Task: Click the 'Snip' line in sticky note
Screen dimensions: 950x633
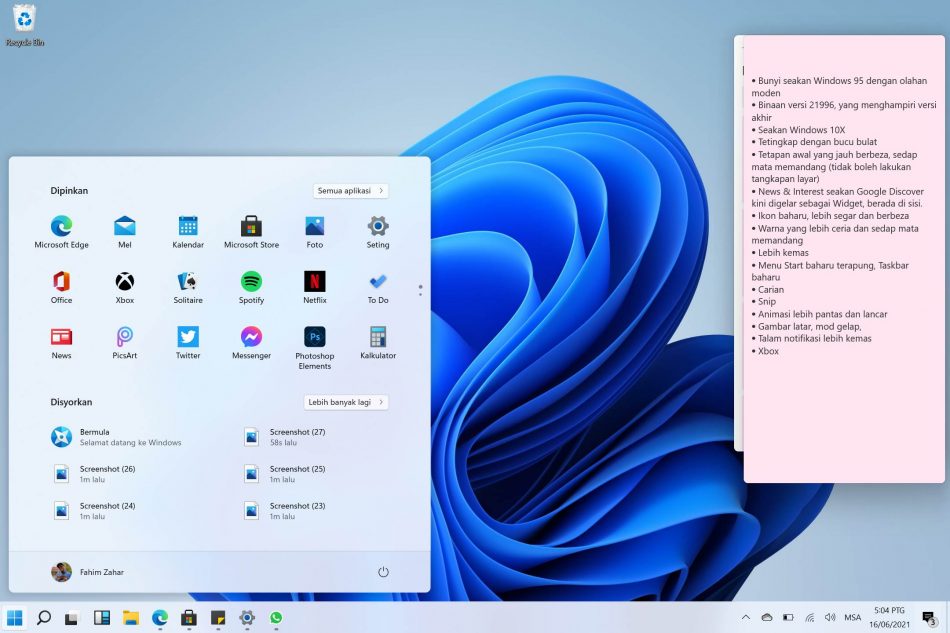Action: pos(763,302)
